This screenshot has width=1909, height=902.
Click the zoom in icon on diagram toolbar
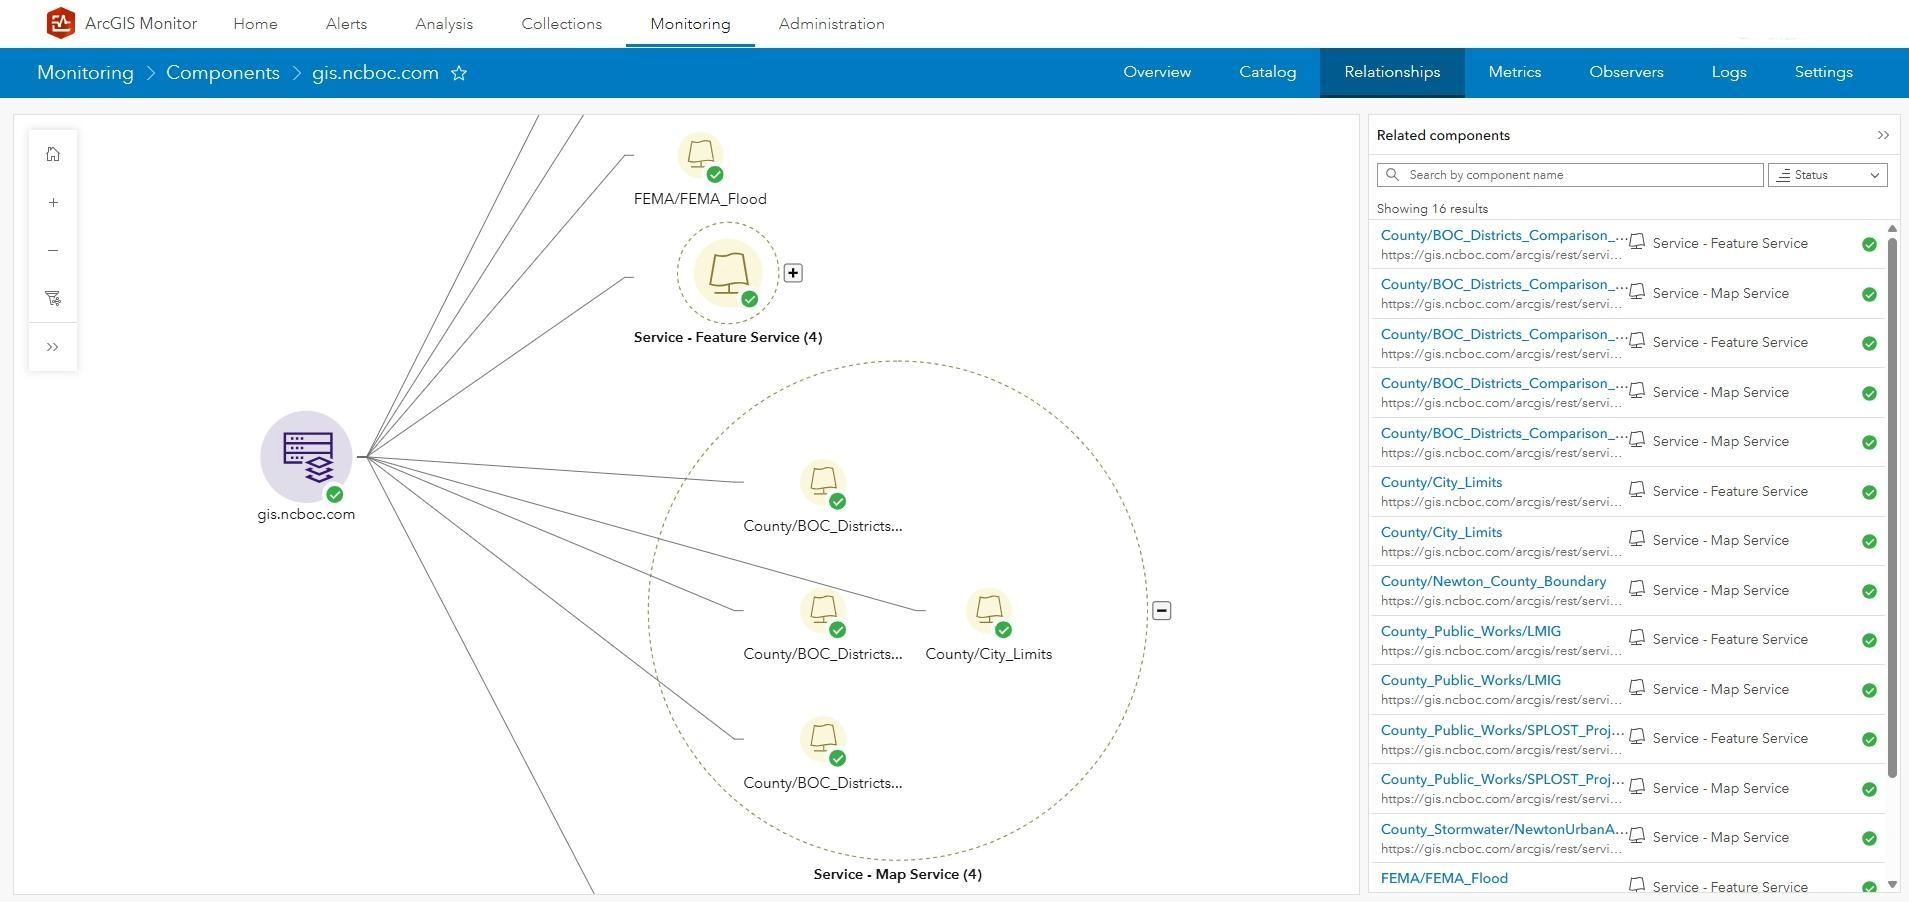point(52,201)
